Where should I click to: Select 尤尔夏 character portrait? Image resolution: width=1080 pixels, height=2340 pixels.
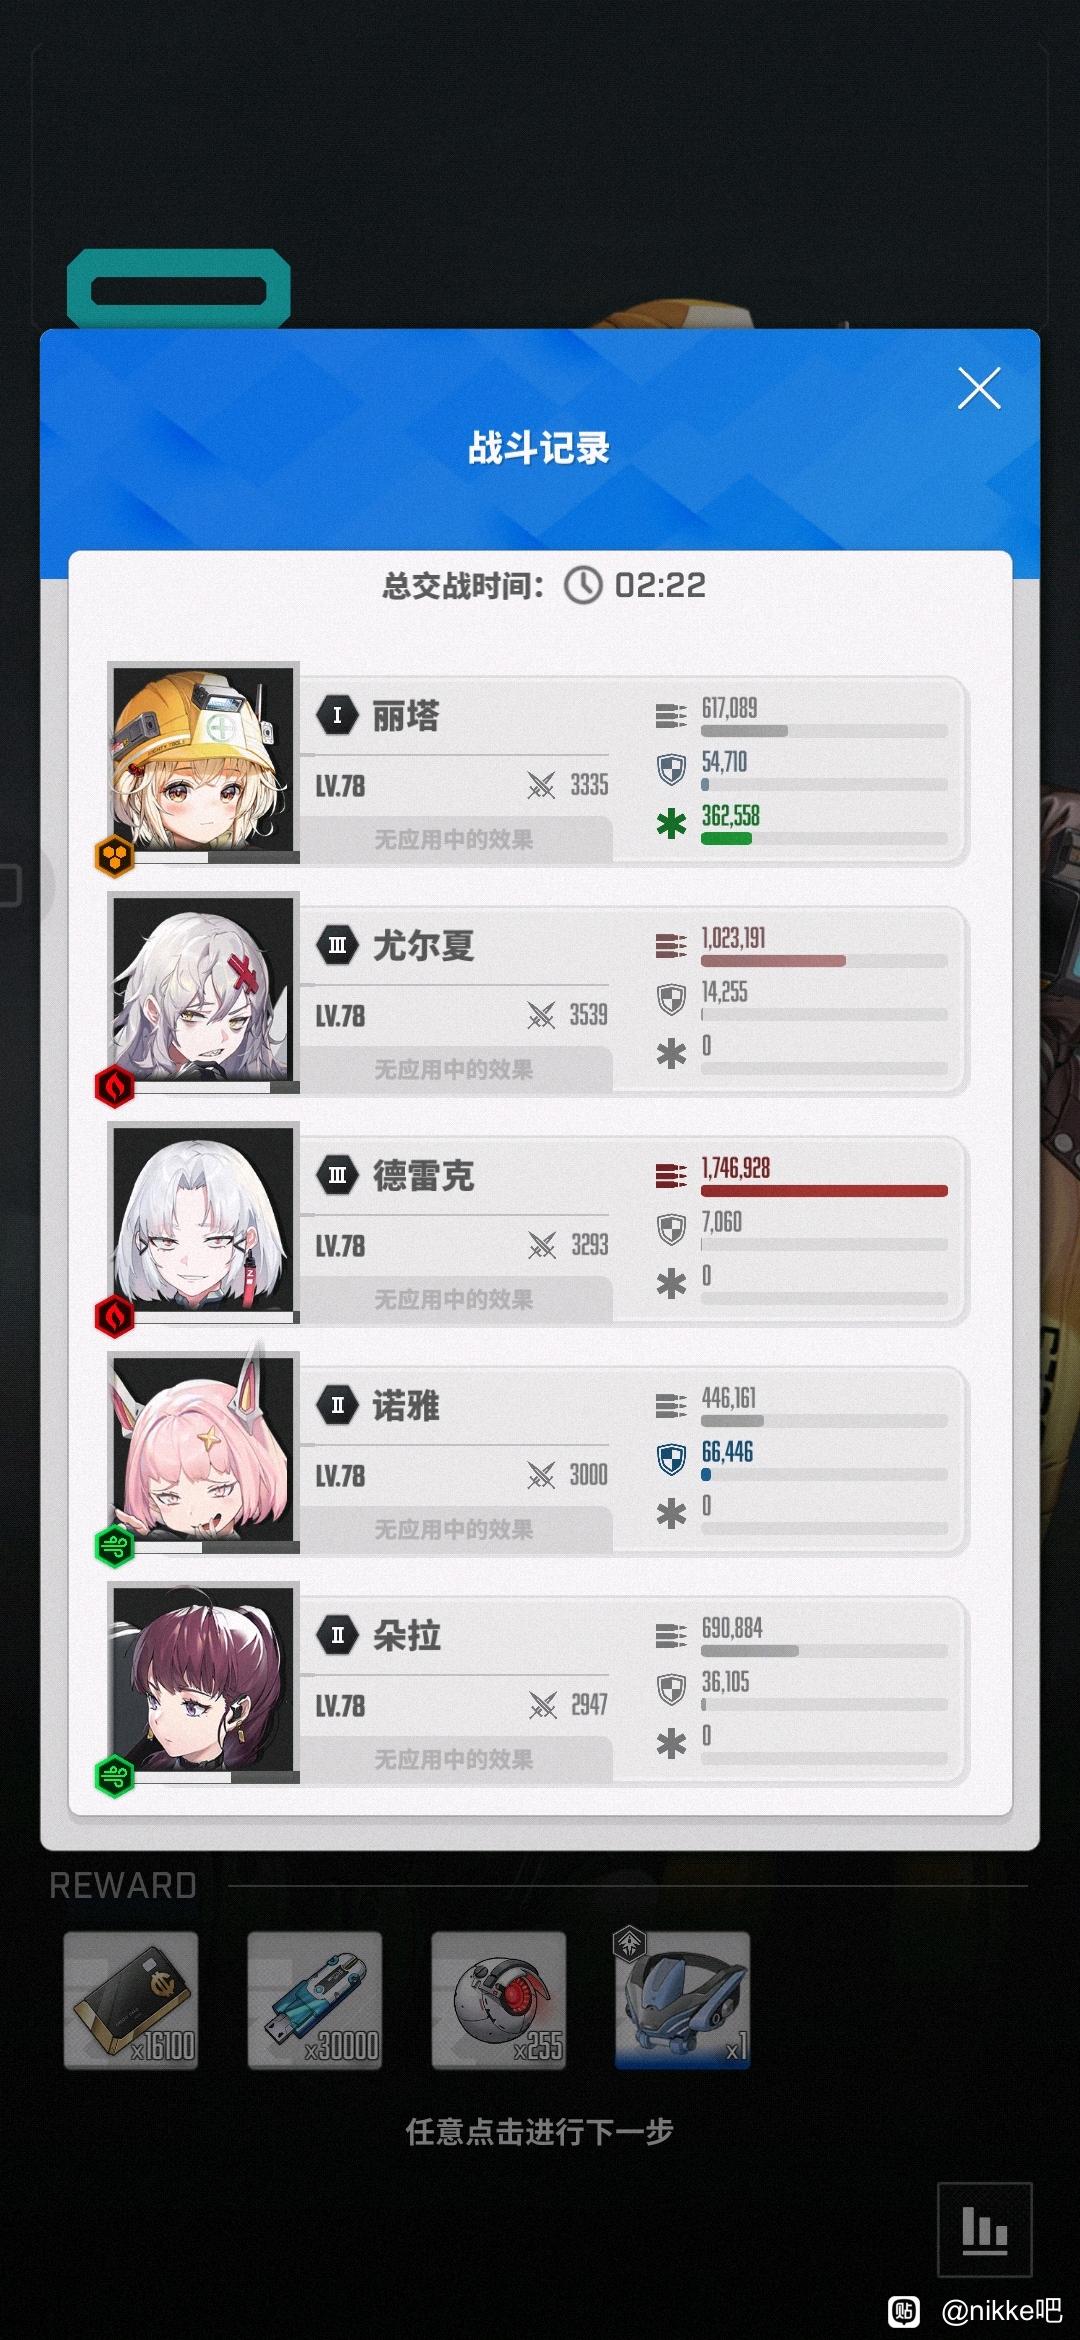pos(204,989)
